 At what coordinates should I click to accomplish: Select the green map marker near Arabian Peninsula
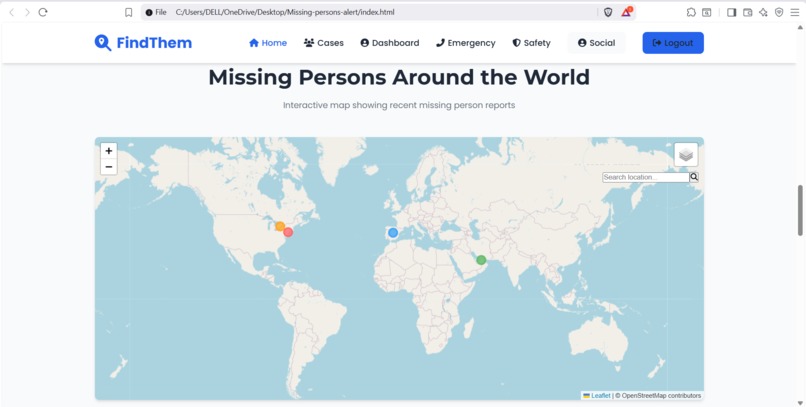(x=481, y=260)
